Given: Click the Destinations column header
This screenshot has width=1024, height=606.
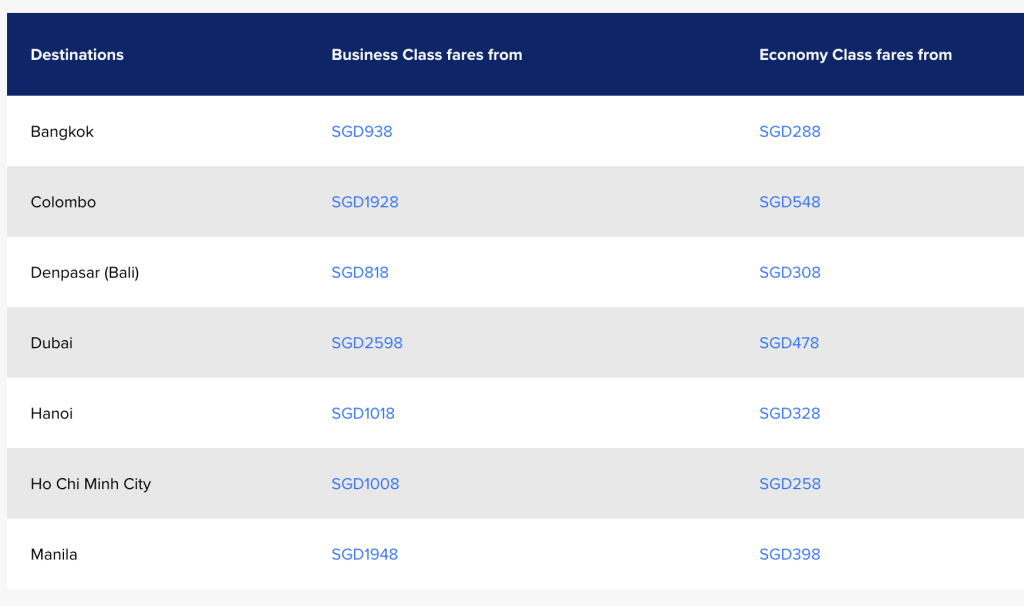Looking at the screenshot, I should [77, 55].
